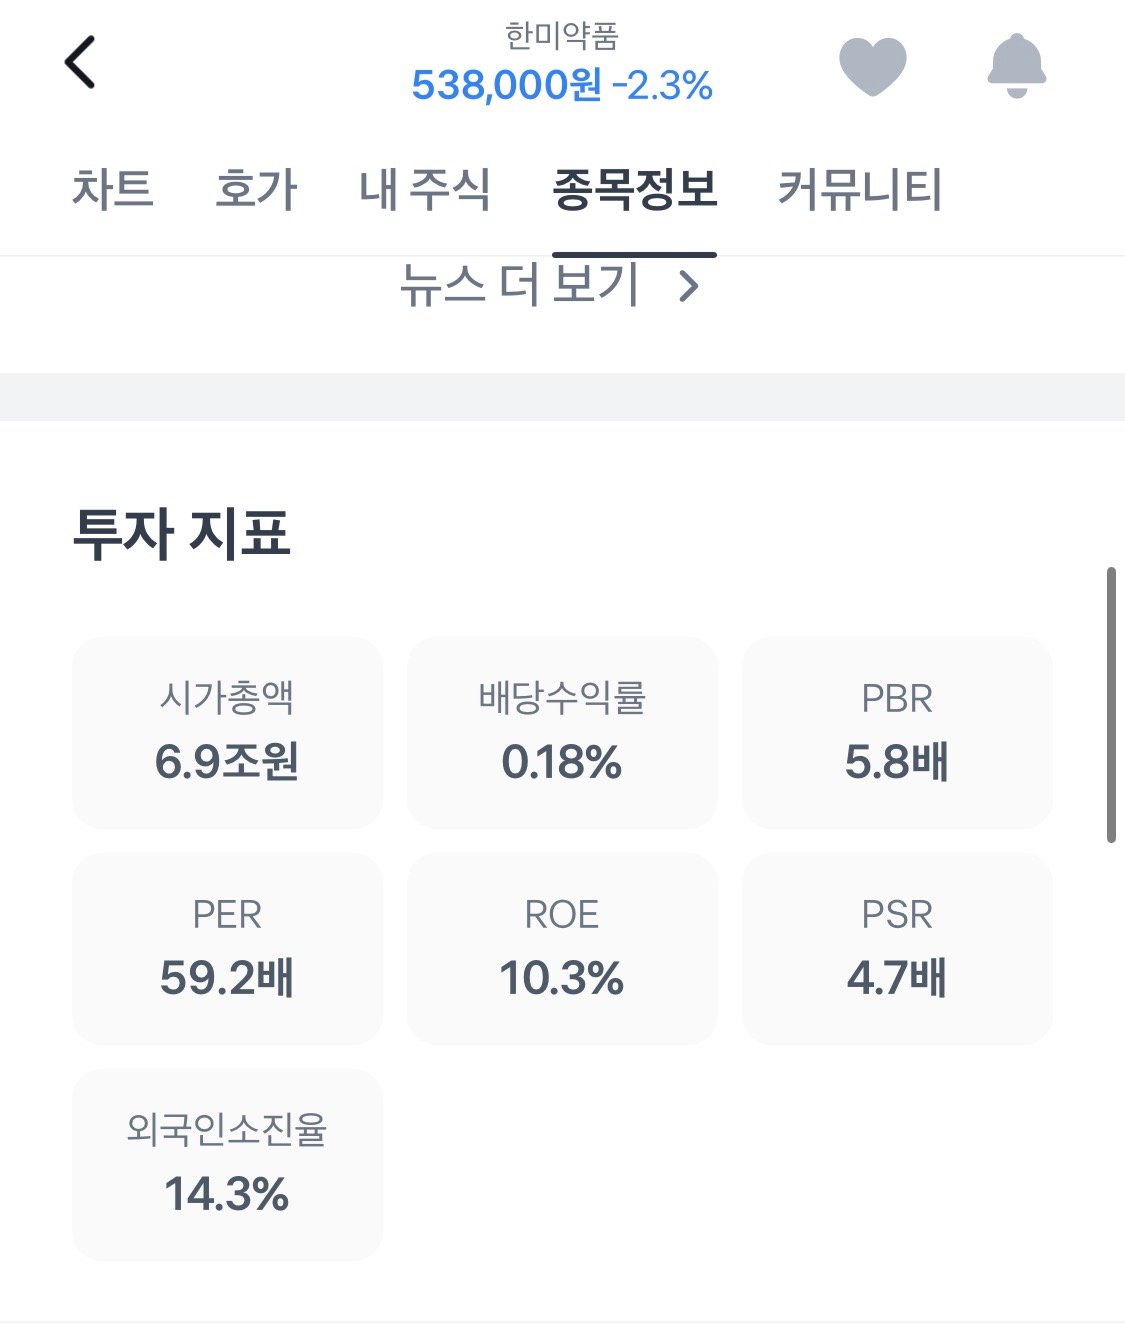Tap the 외국인소진율 14.3% card
This screenshot has width=1125, height=1323.
(227, 1164)
